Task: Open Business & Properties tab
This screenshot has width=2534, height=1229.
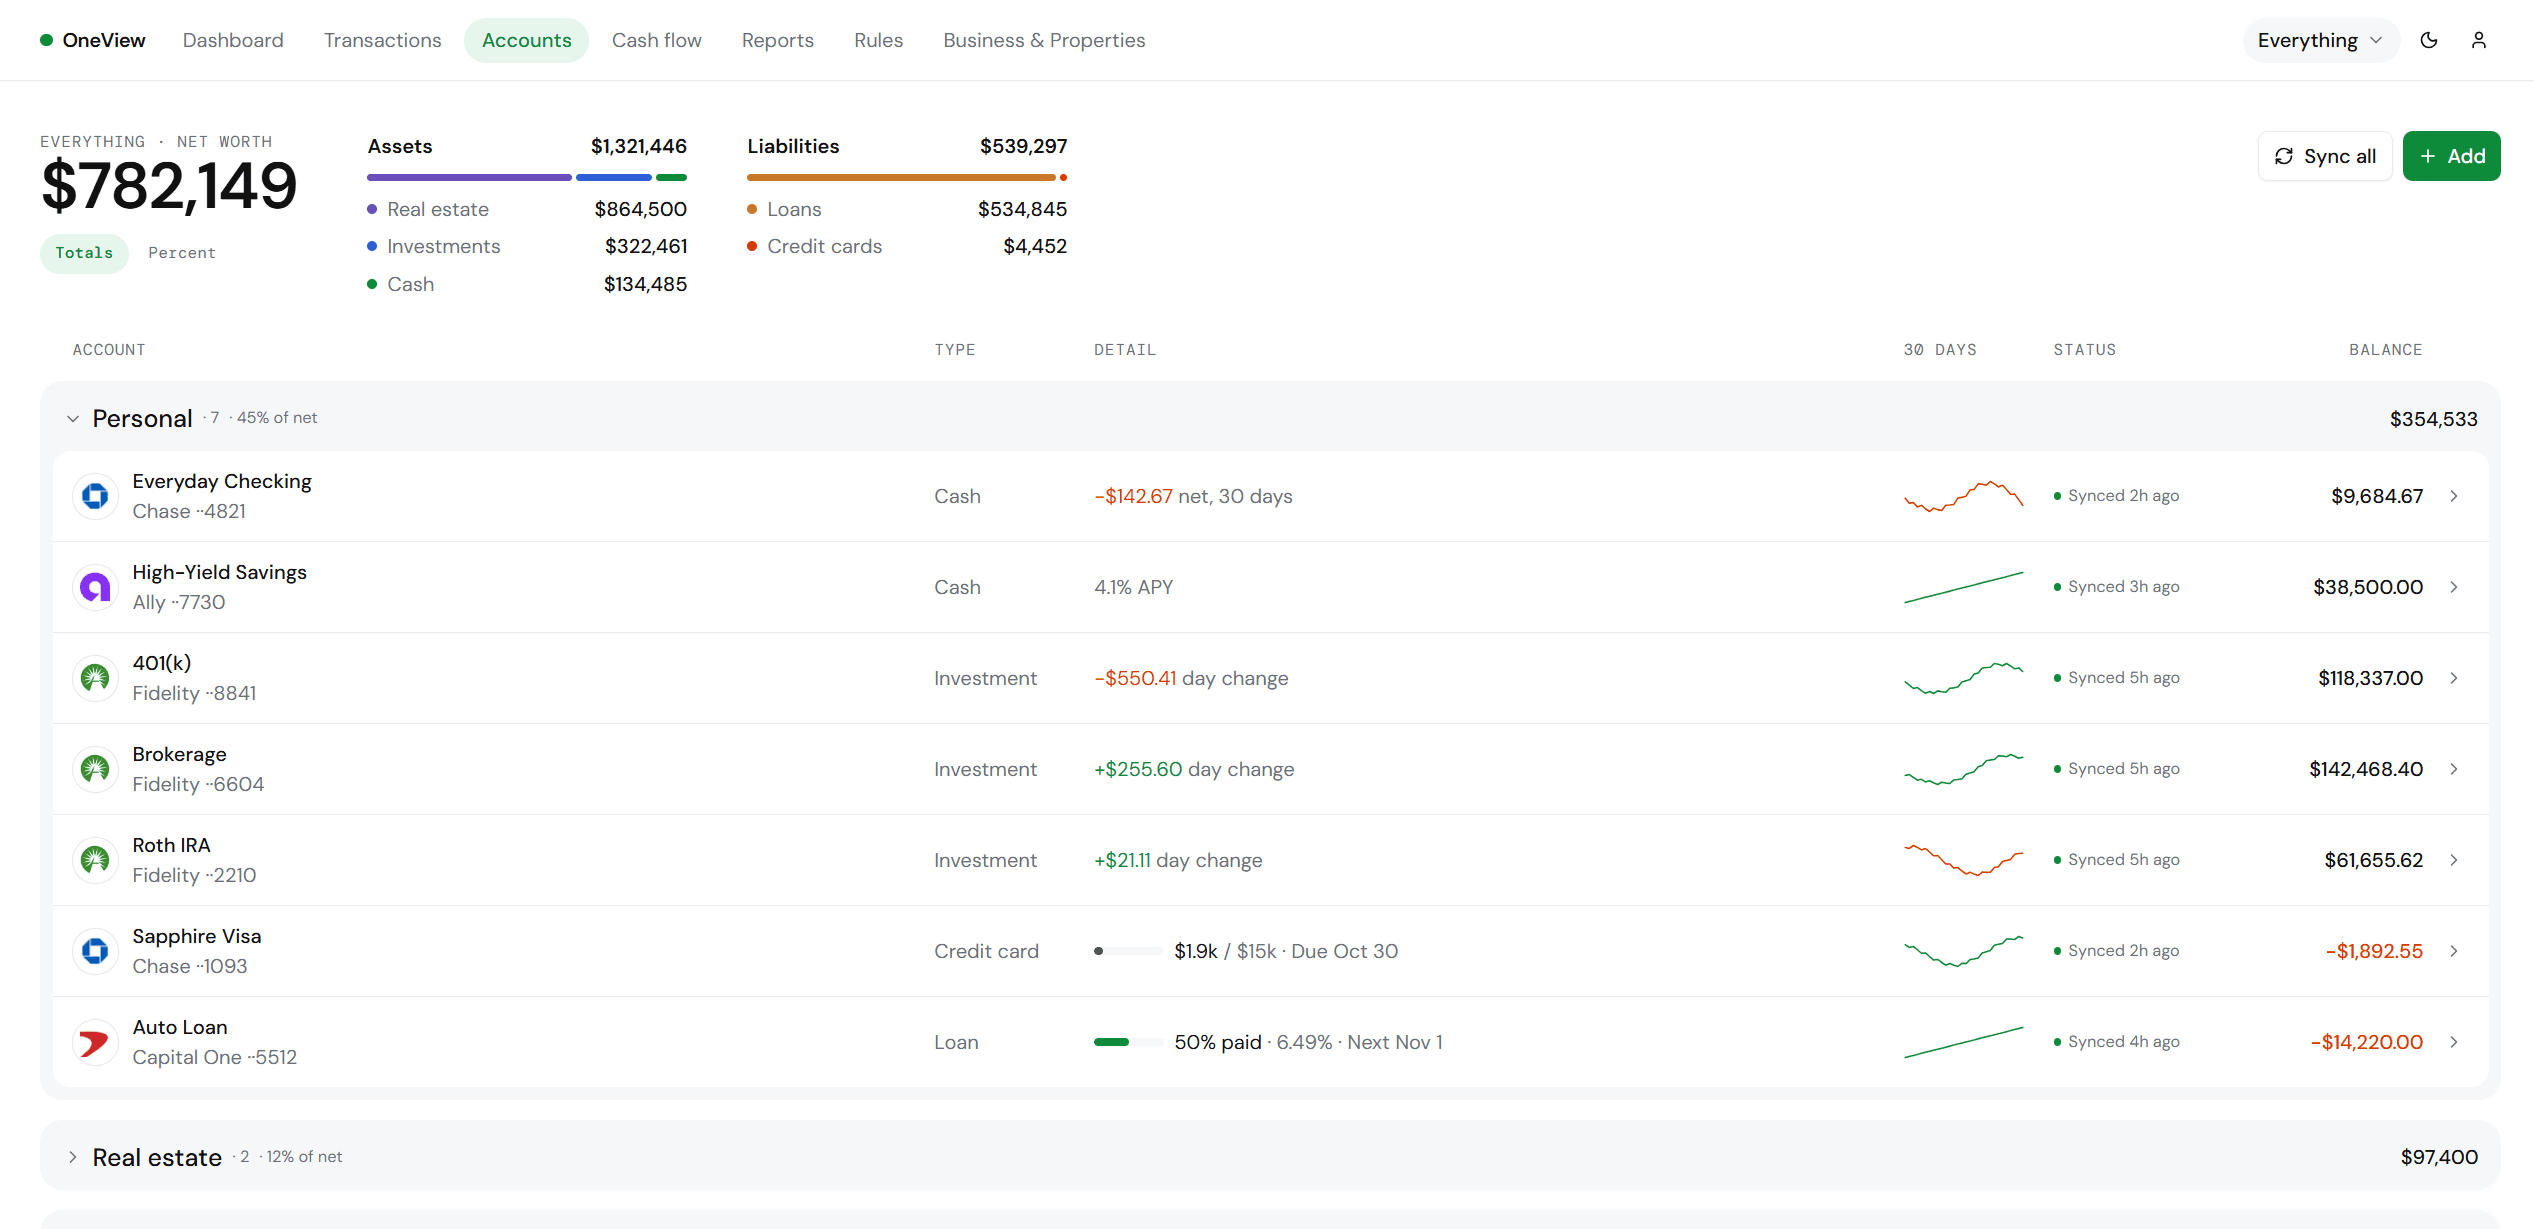Action: (x=1044, y=40)
